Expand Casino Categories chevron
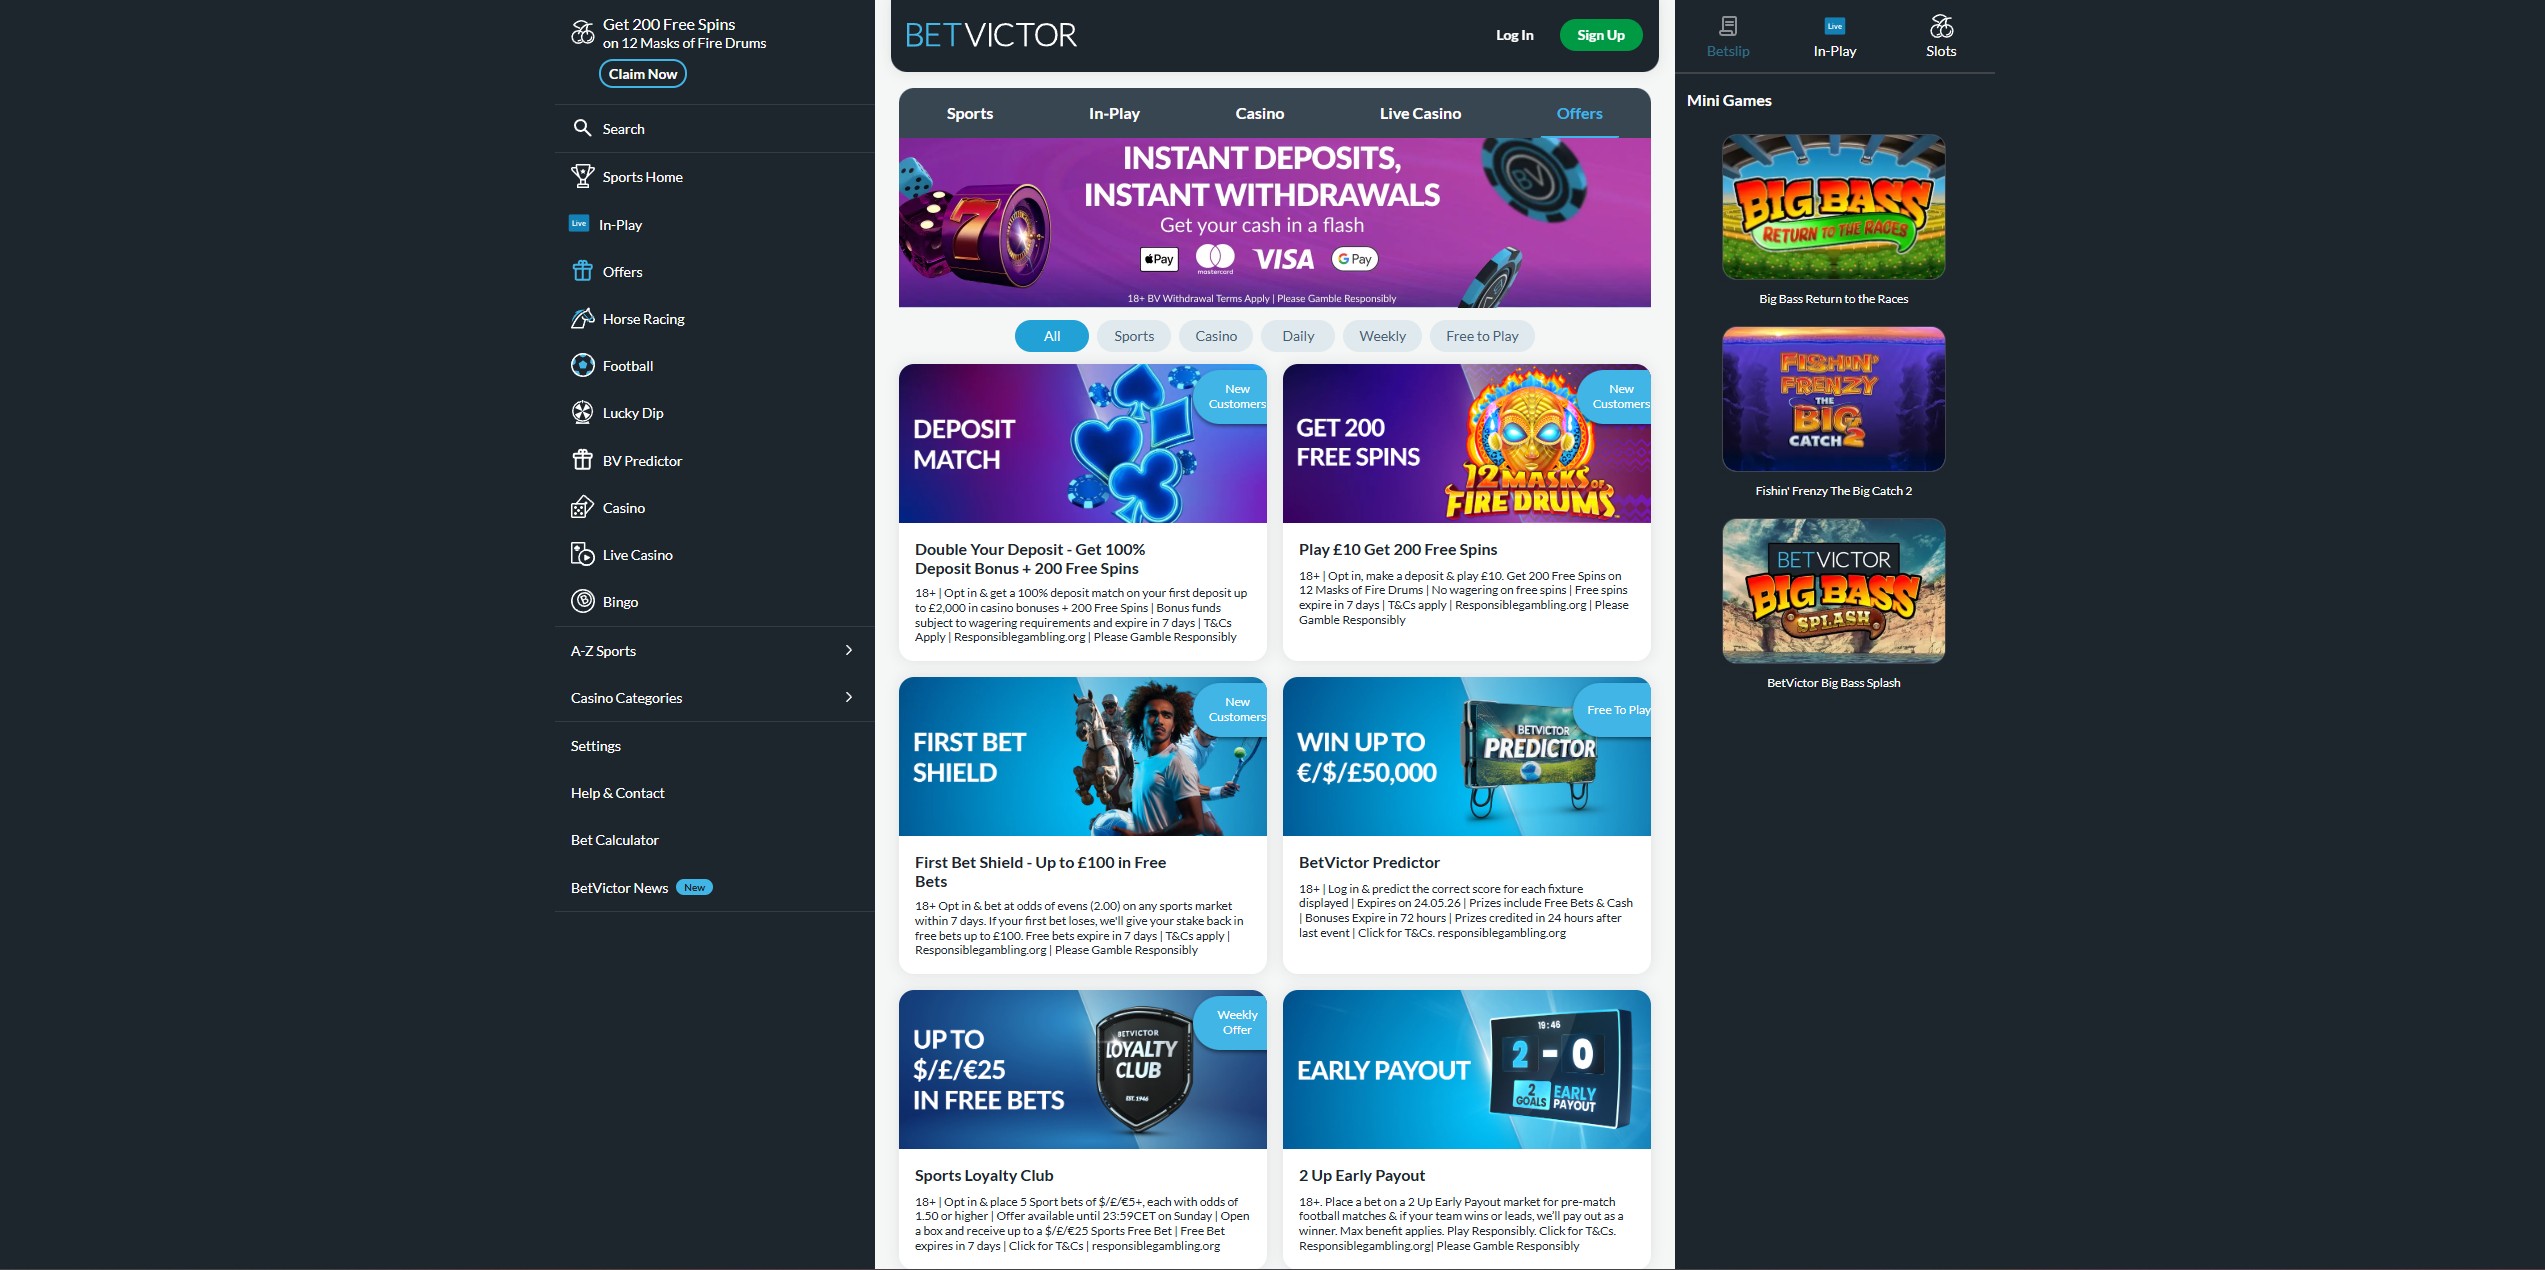 click(x=849, y=697)
